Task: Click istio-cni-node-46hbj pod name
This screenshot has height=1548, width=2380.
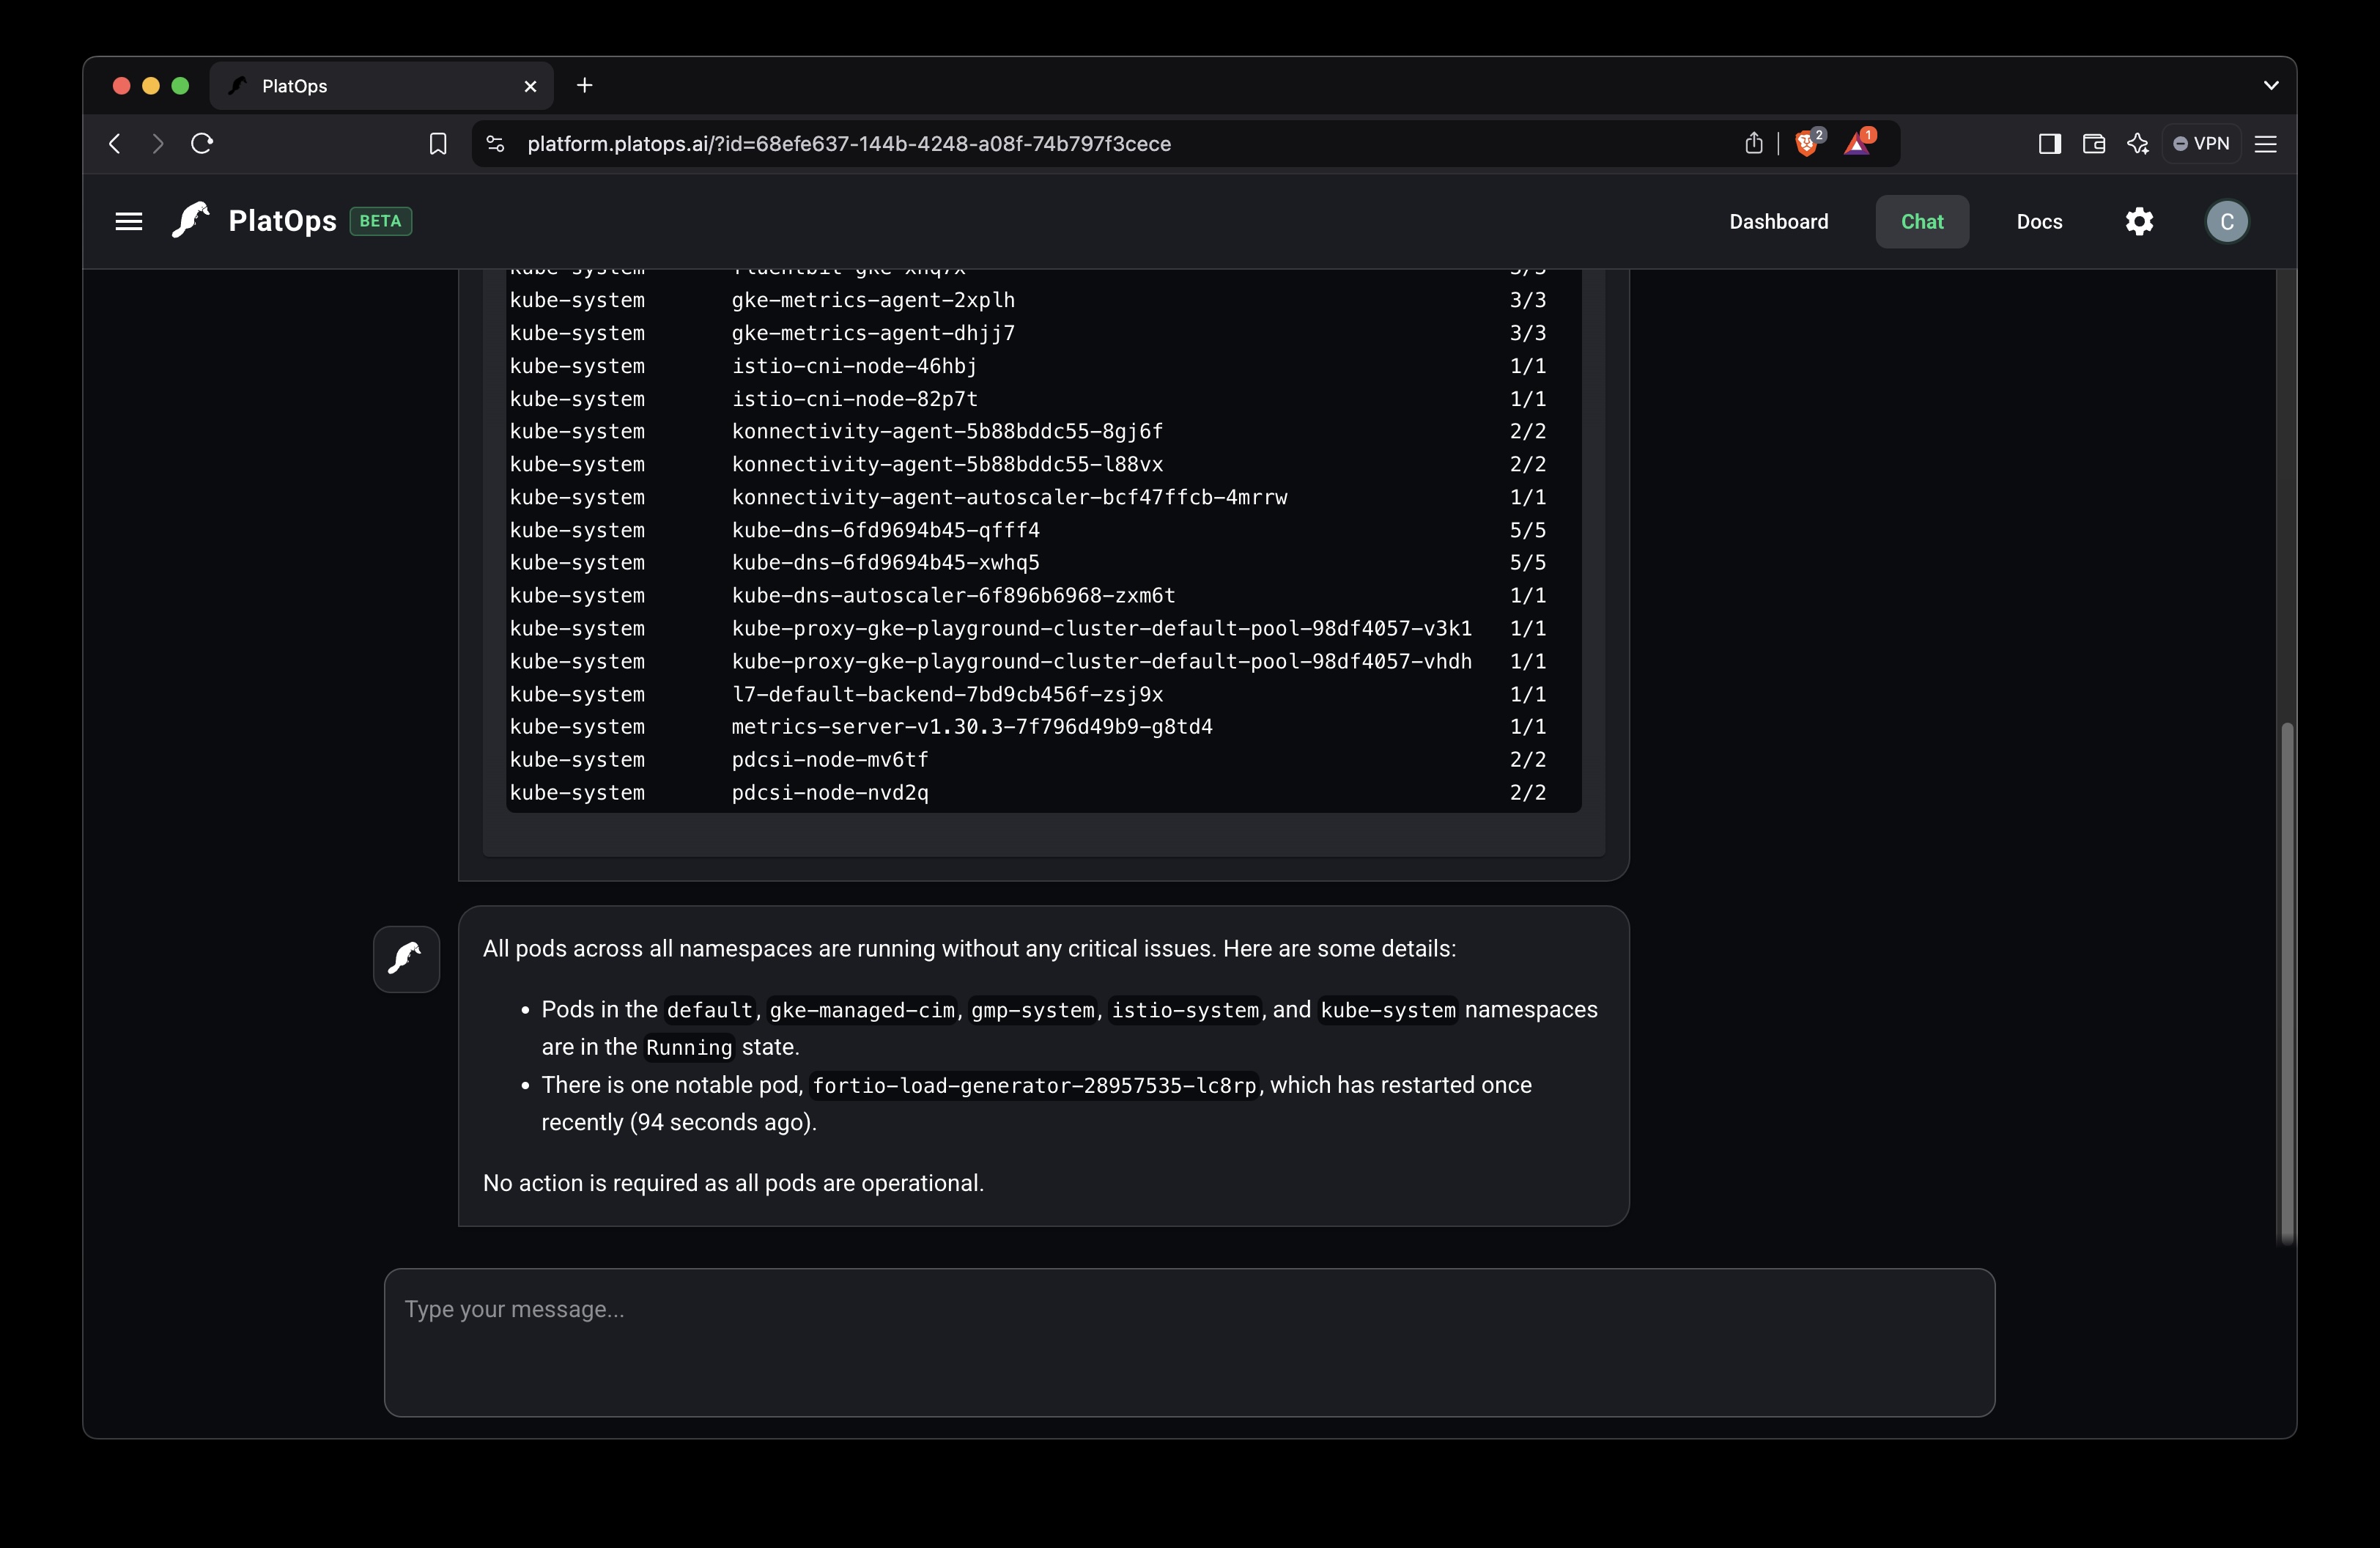Action: click(854, 366)
